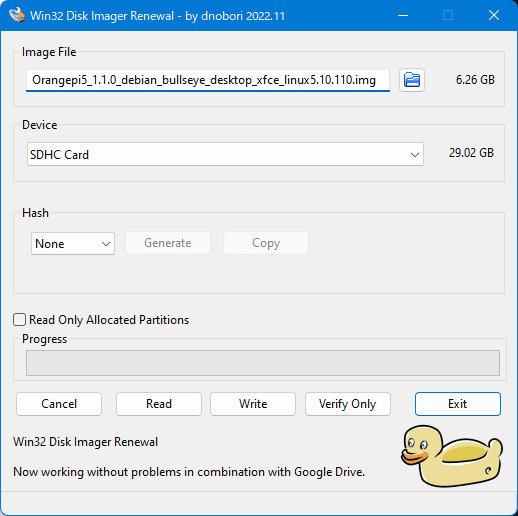Viewport: 518px width, 516px height.
Task: Click the yellow duck mascot image
Action: 452,456
